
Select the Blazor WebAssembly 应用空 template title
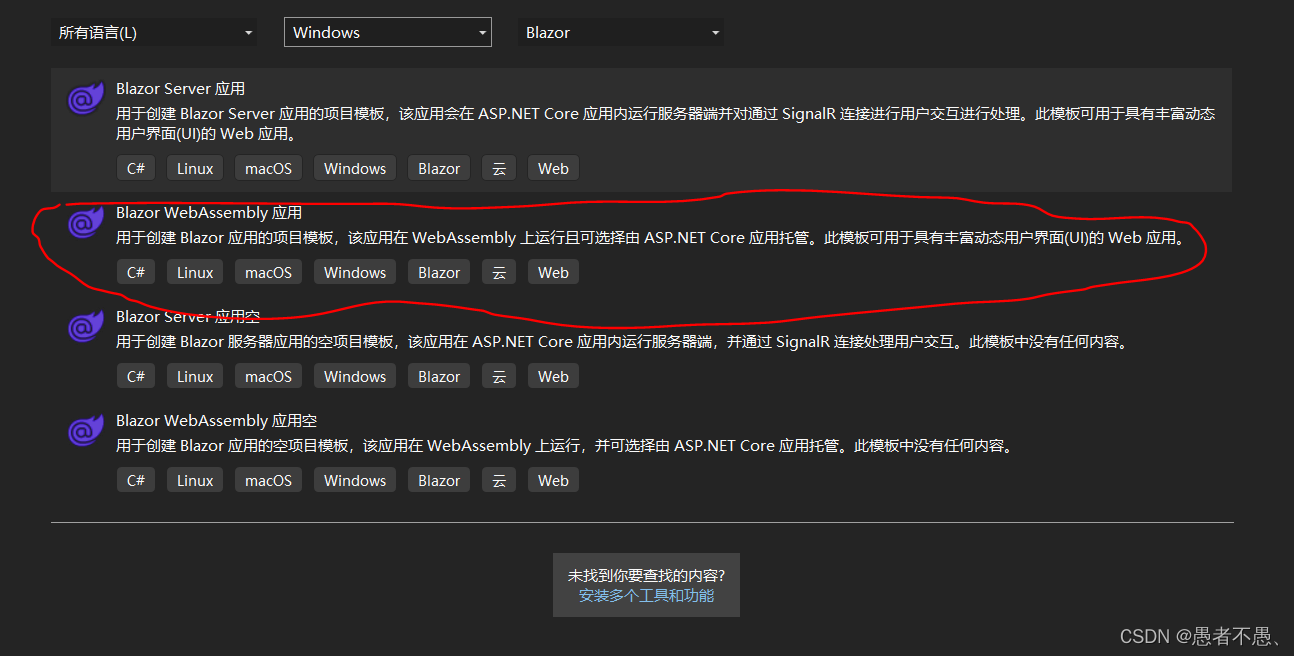pyautogui.click(x=216, y=421)
